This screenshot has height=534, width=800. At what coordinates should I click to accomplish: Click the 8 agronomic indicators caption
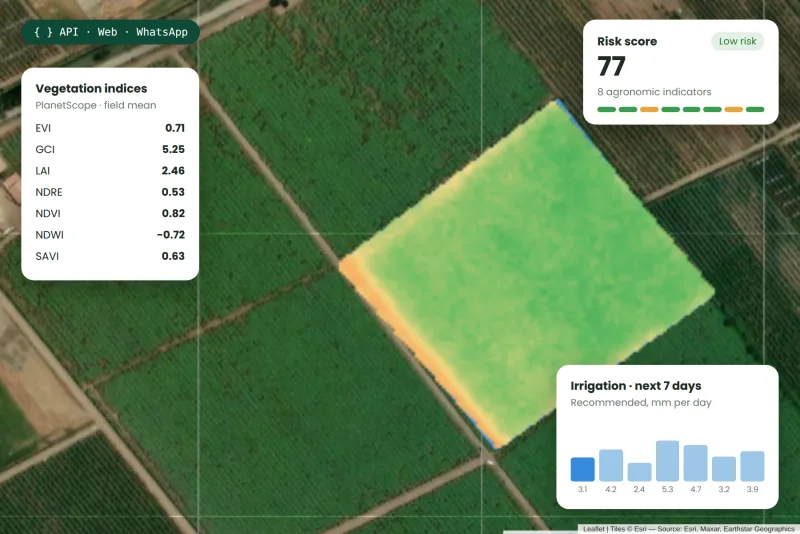tap(654, 92)
